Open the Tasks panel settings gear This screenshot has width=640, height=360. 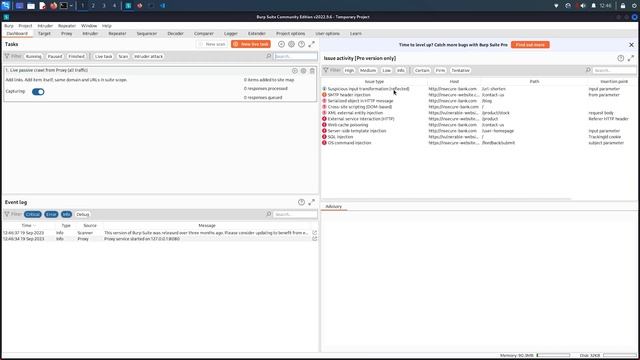click(x=291, y=44)
